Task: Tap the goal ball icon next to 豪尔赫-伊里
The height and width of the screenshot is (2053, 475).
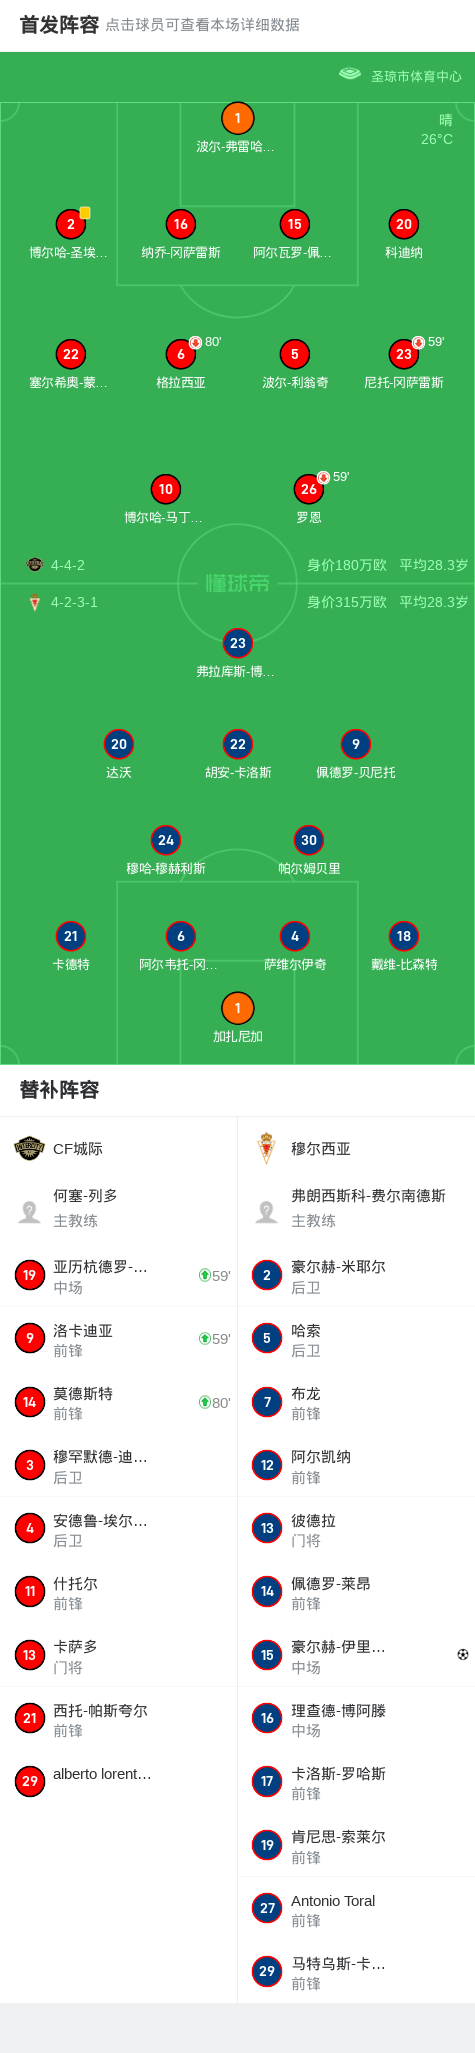Action: (x=462, y=1655)
